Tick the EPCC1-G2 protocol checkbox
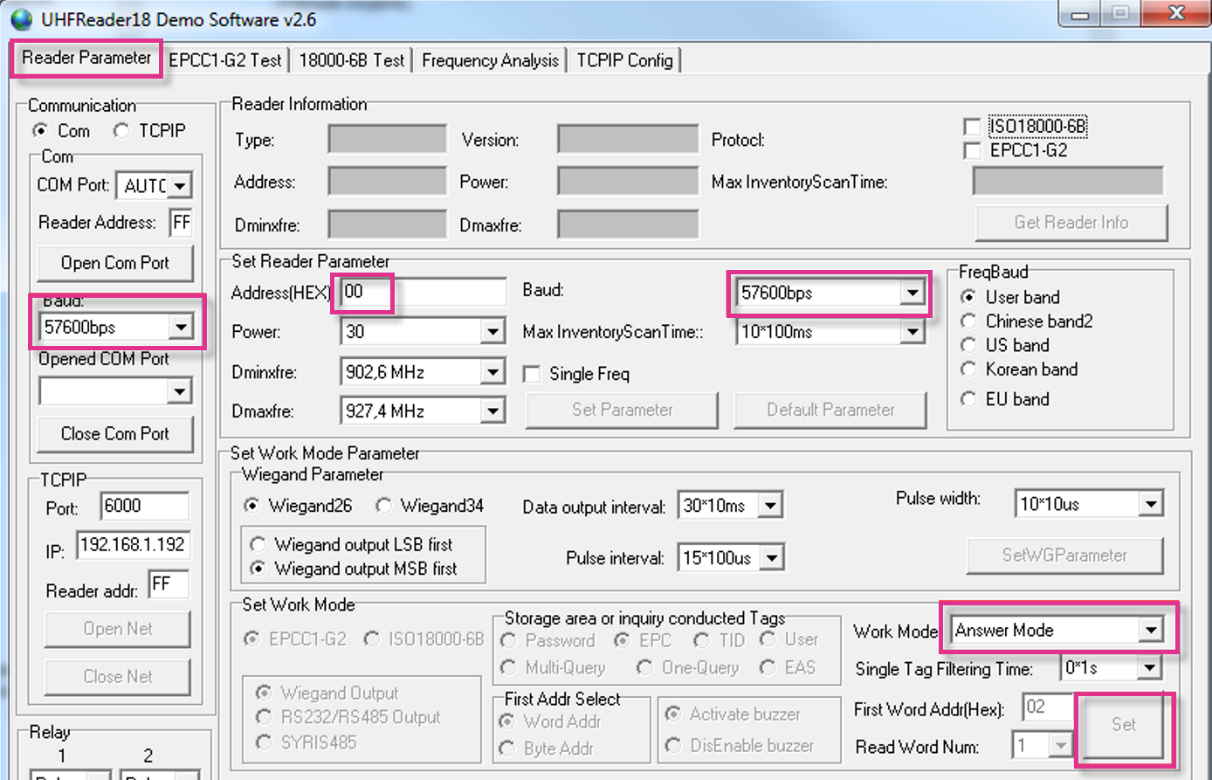1212x780 pixels. (x=971, y=150)
